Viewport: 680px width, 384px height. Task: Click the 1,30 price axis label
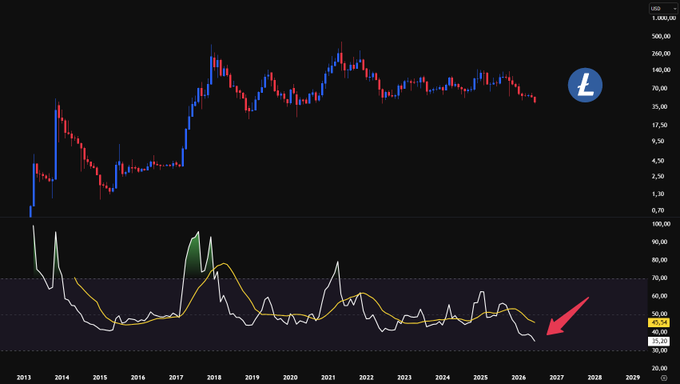(658, 194)
